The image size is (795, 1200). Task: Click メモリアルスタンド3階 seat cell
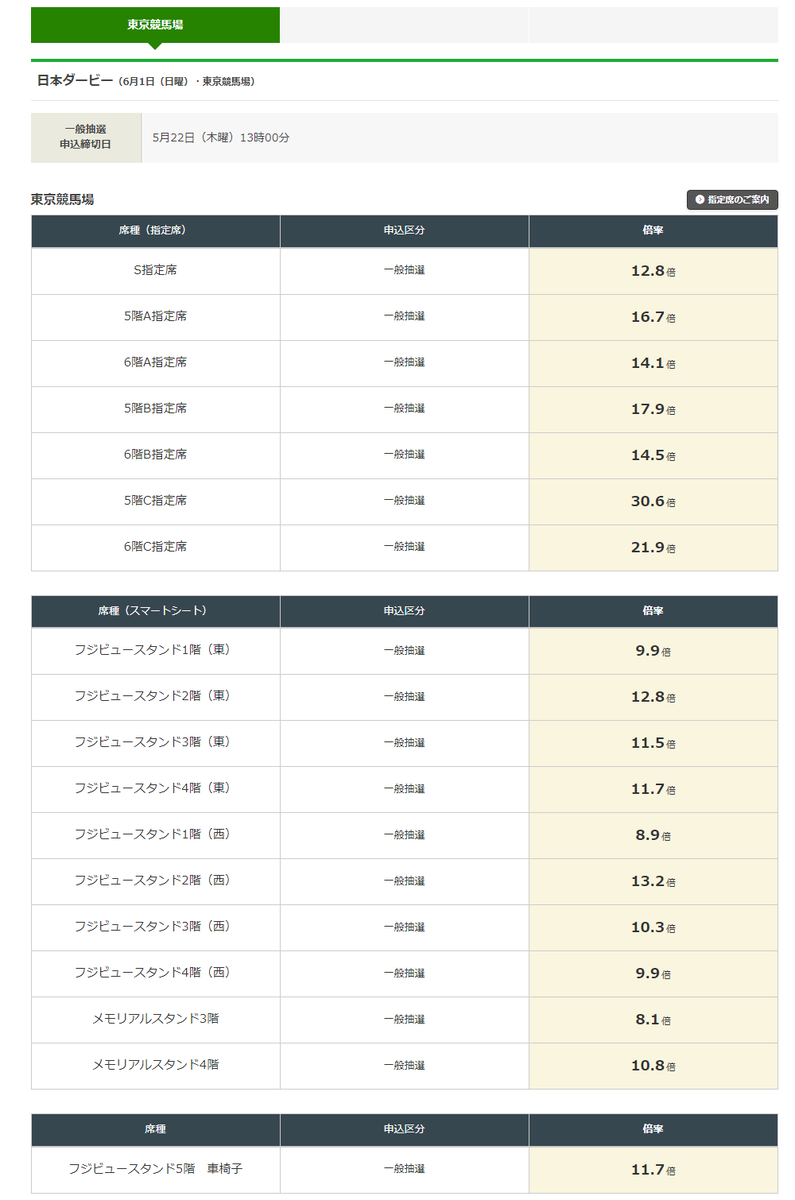[x=155, y=1019]
